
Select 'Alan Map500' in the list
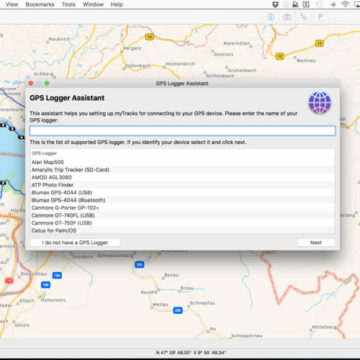[182, 162]
